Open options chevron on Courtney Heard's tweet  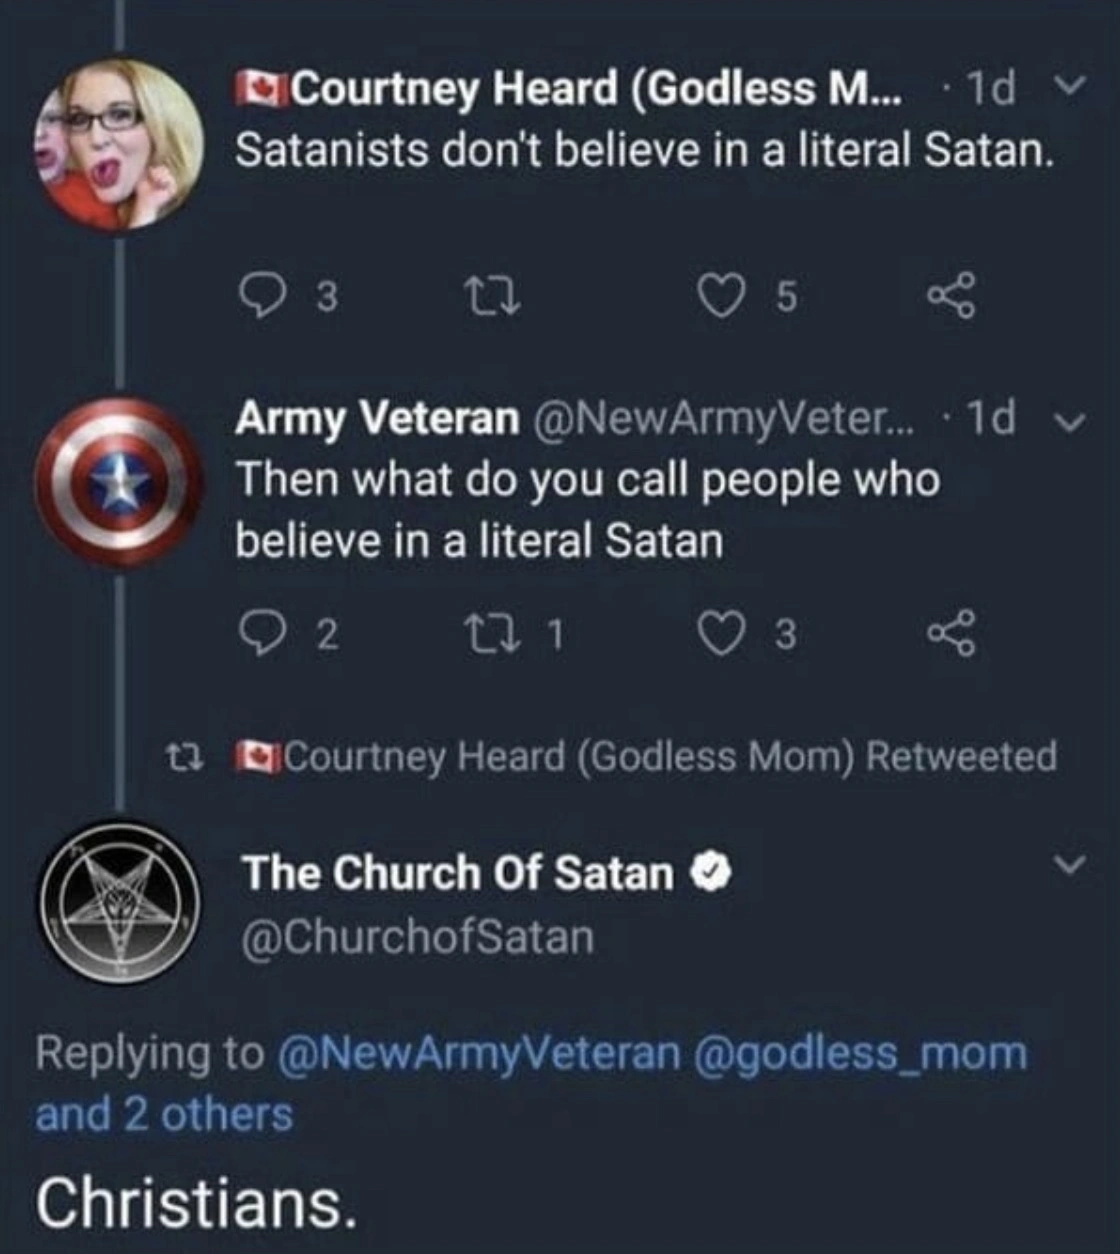pyautogui.click(x=1070, y=90)
